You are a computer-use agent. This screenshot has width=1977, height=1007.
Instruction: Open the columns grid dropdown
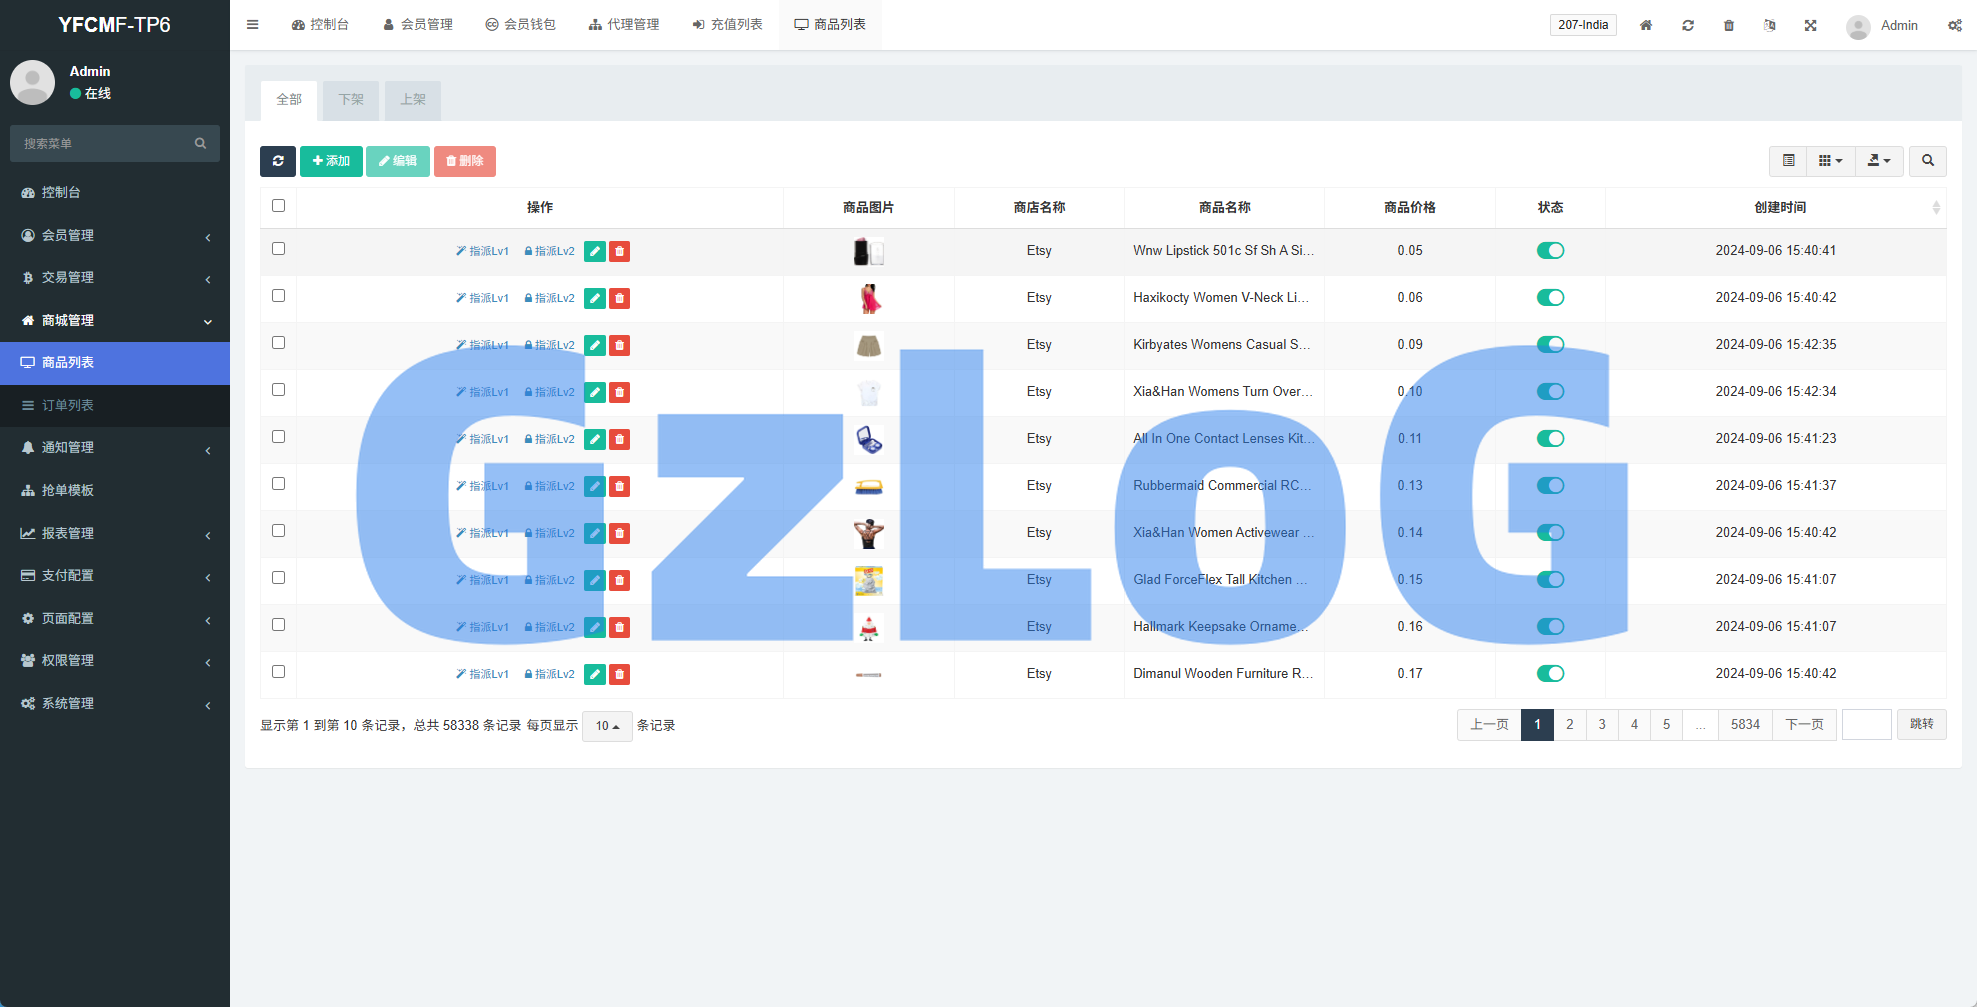(x=1830, y=161)
